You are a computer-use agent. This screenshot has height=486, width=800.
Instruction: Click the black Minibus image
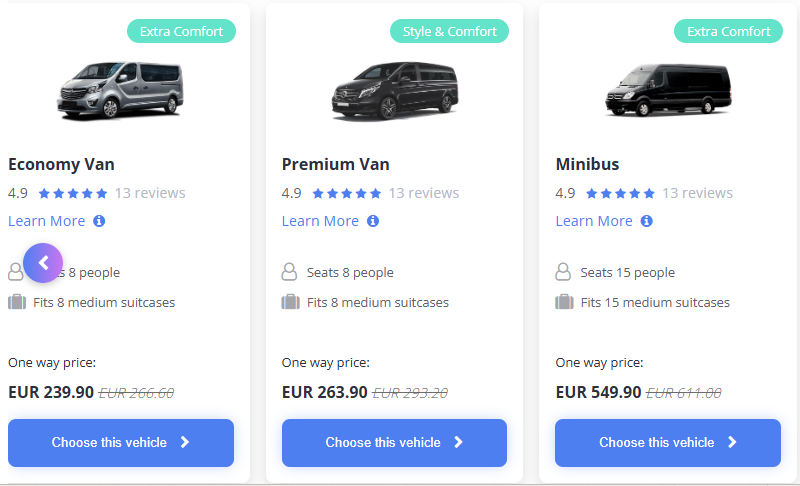(667, 90)
